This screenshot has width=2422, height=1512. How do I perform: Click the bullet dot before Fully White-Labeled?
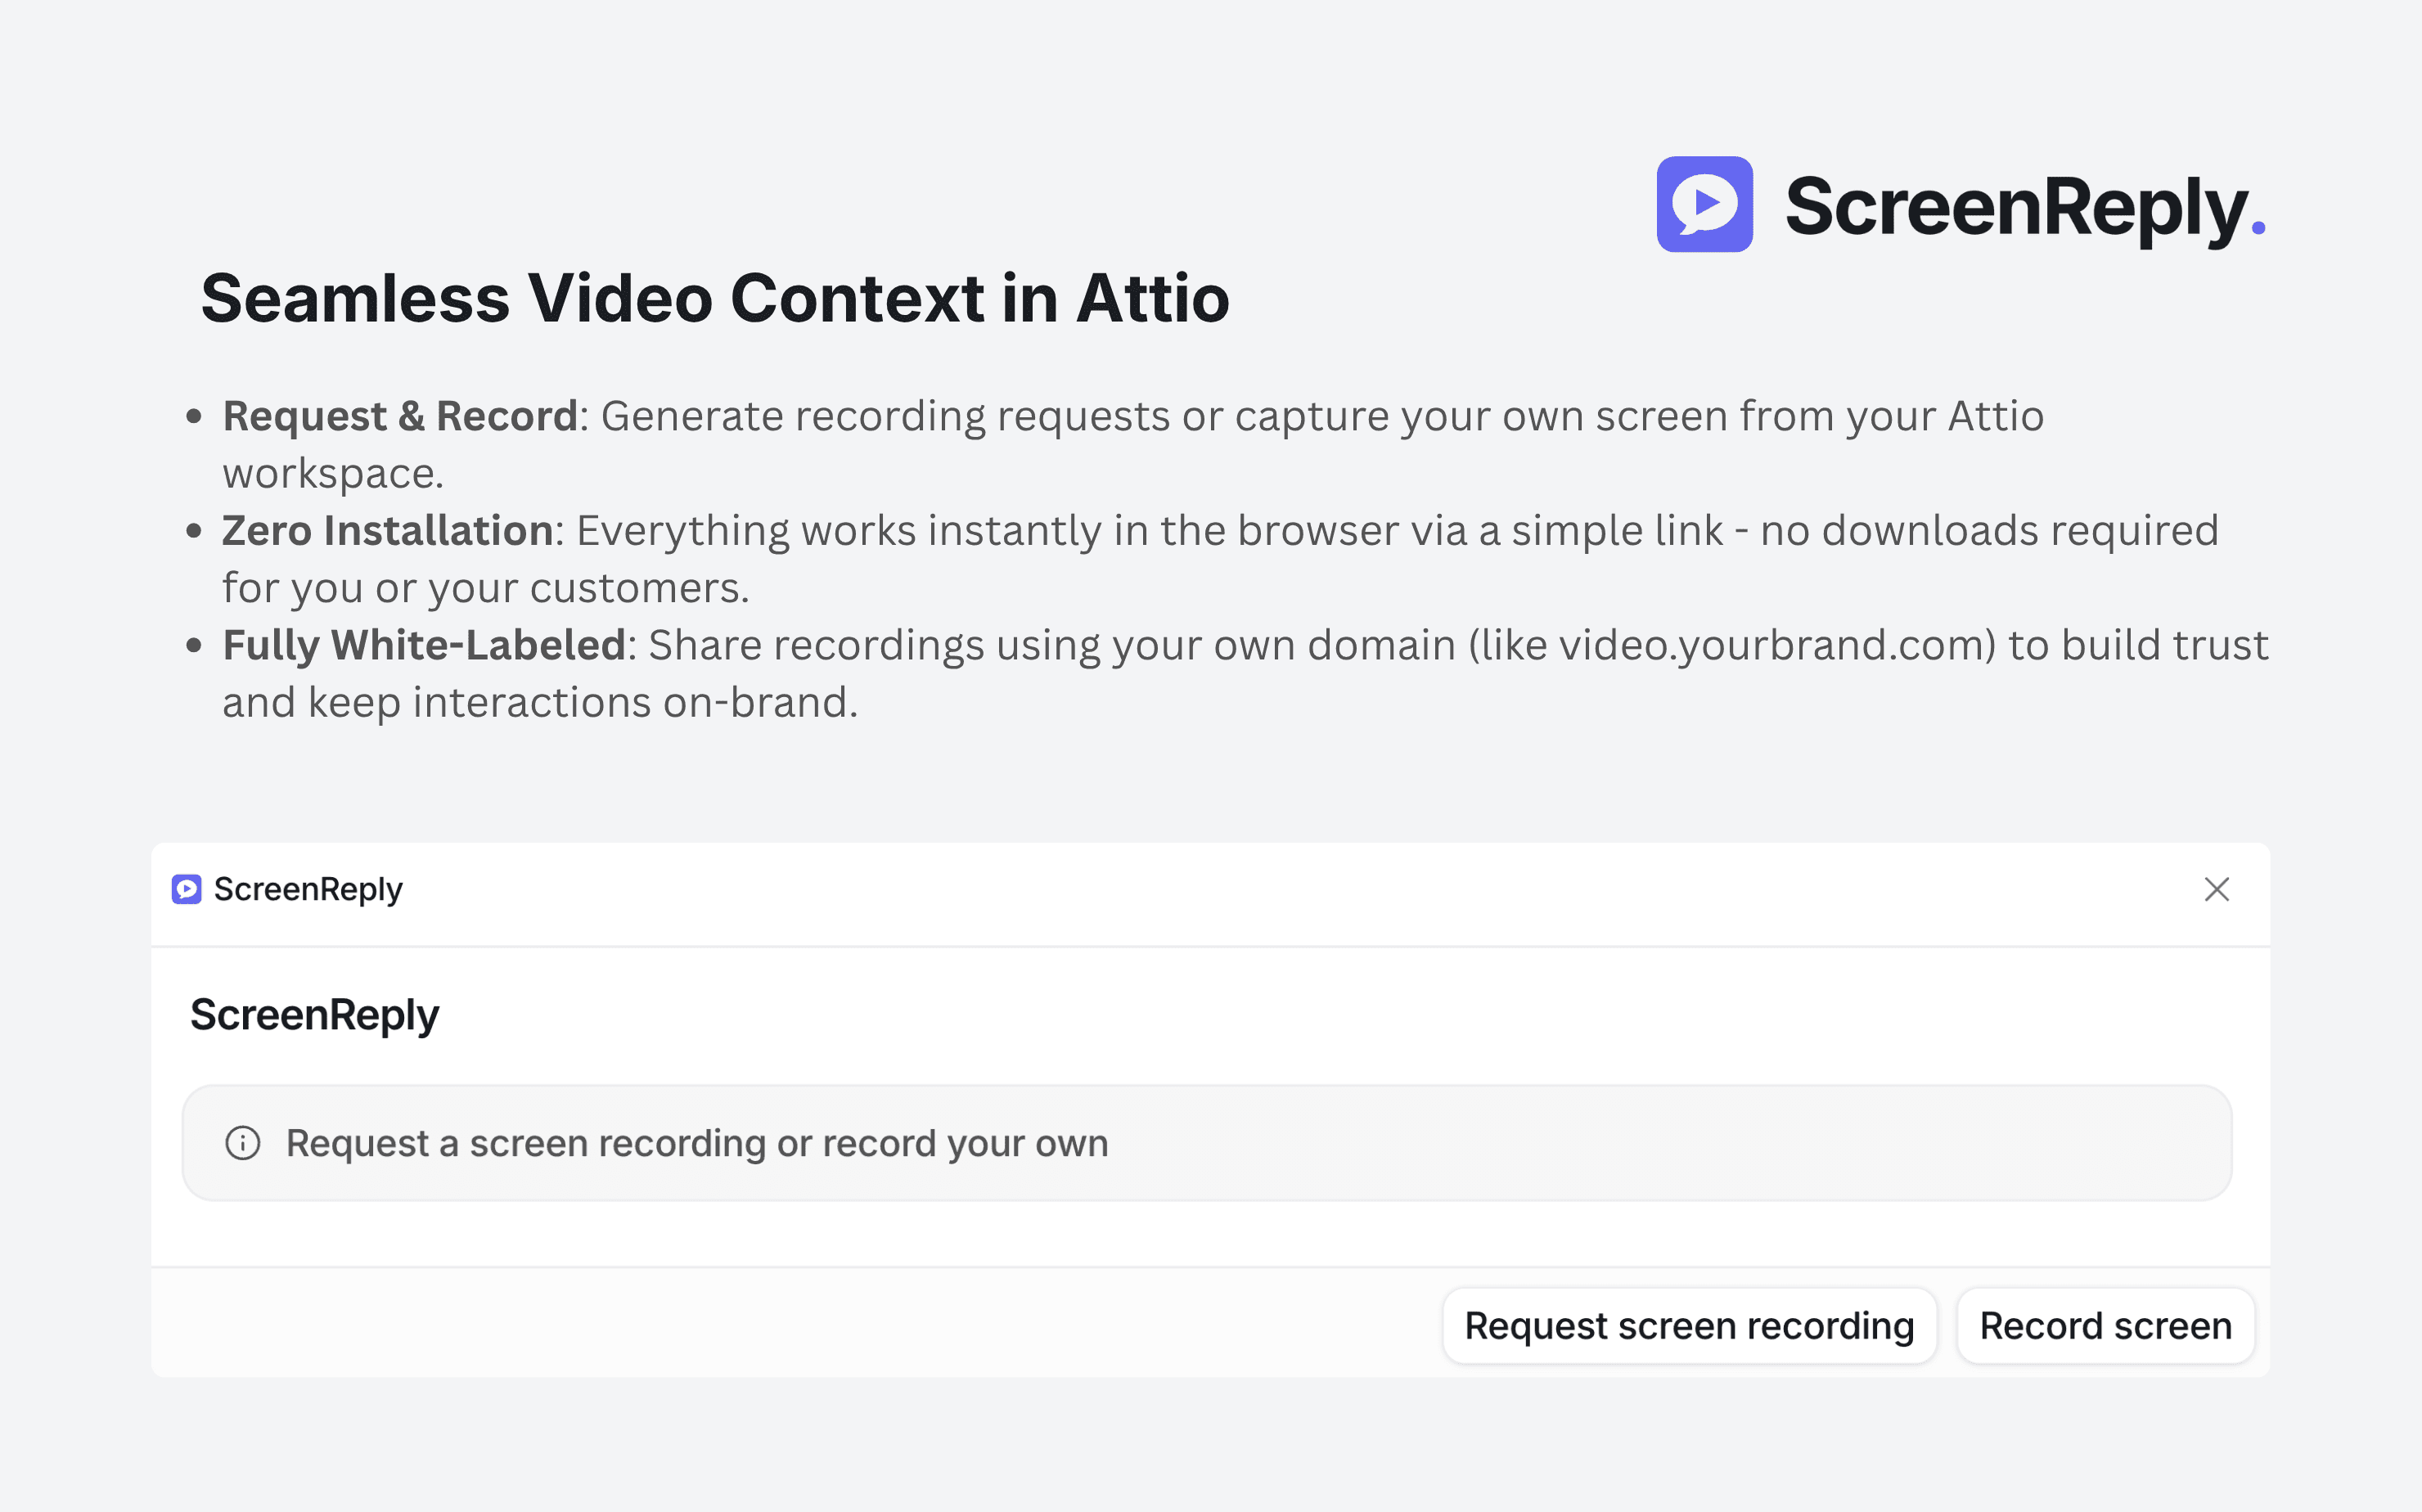pyautogui.click(x=194, y=646)
